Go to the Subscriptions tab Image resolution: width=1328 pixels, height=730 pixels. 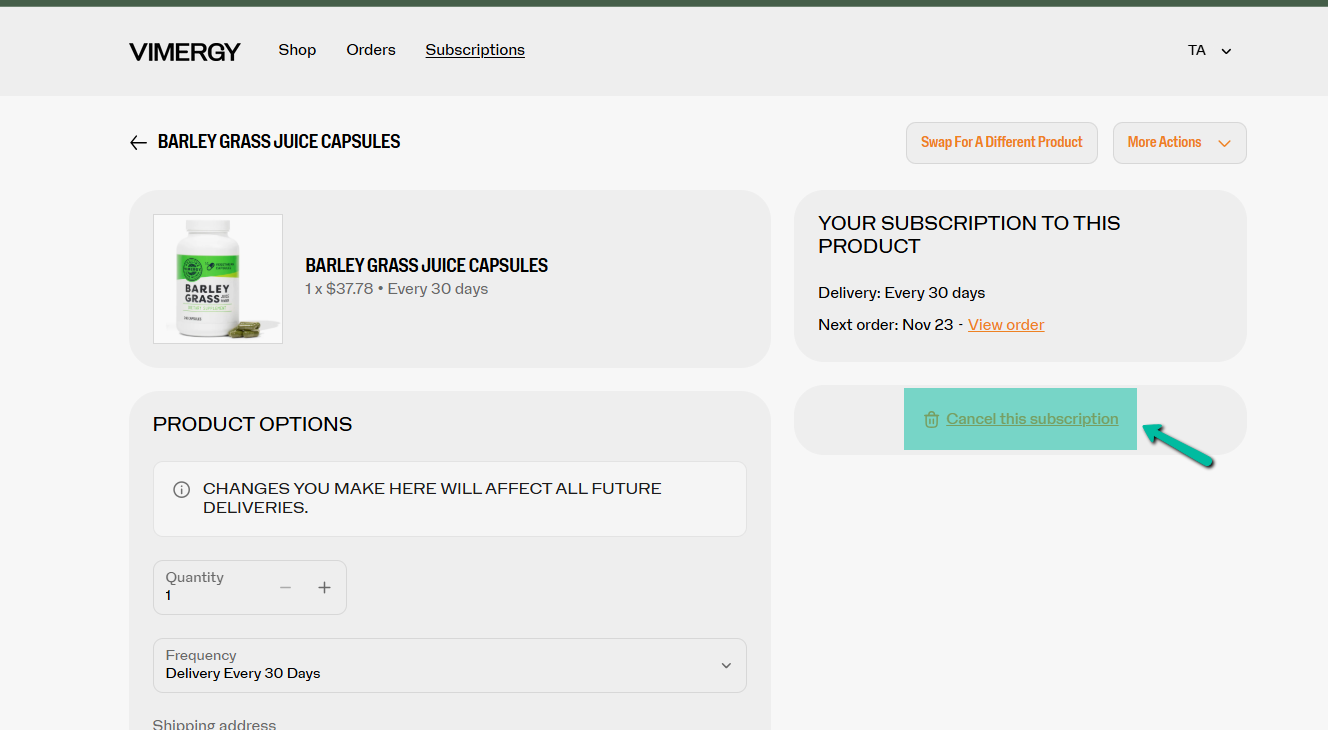coord(475,50)
